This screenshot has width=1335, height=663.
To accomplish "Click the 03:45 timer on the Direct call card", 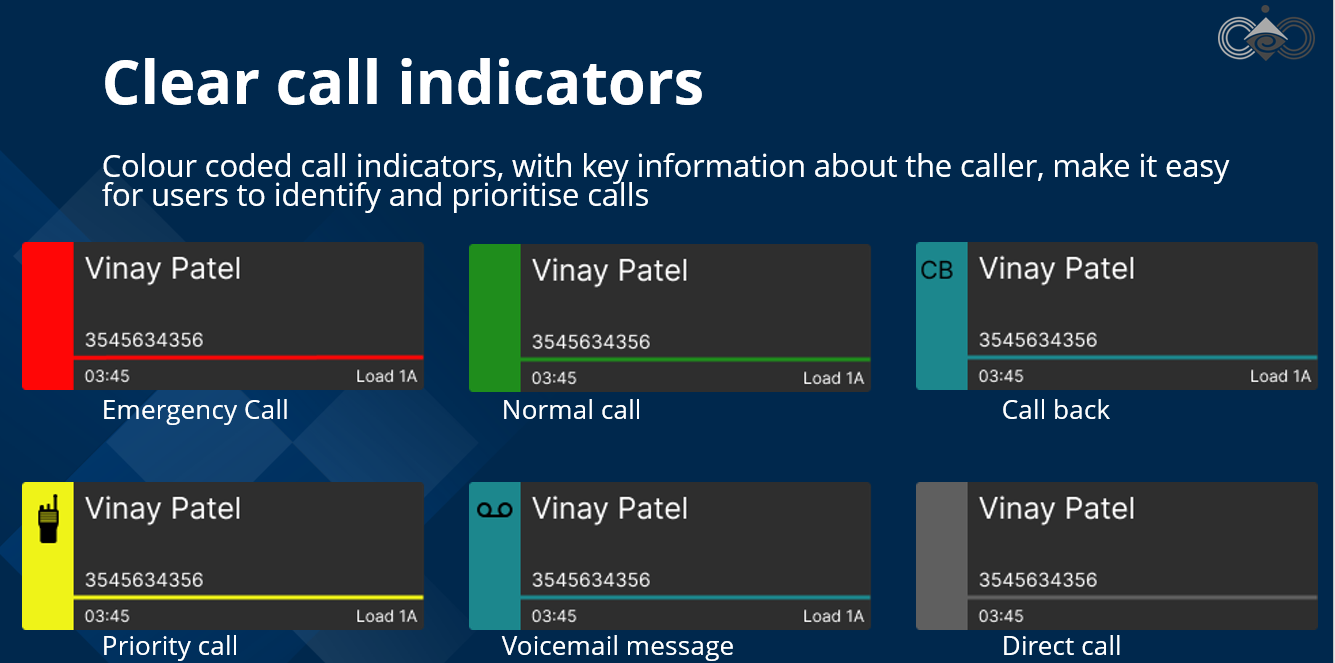I will [x=1001, y=616].
